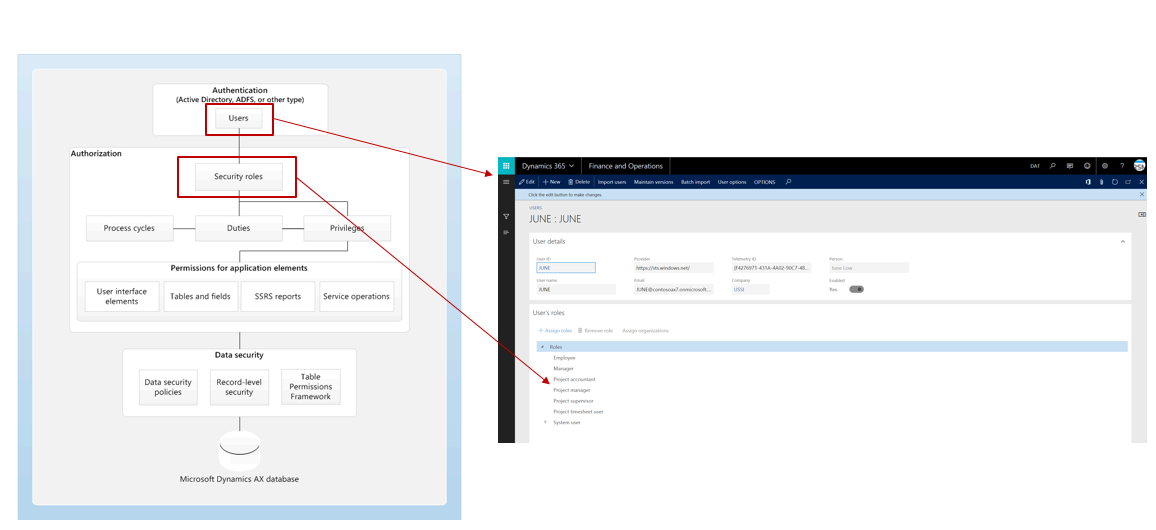The image size is (1156, 530).
Task: Collapse the User details section chevron
Action: point(1123,241)
